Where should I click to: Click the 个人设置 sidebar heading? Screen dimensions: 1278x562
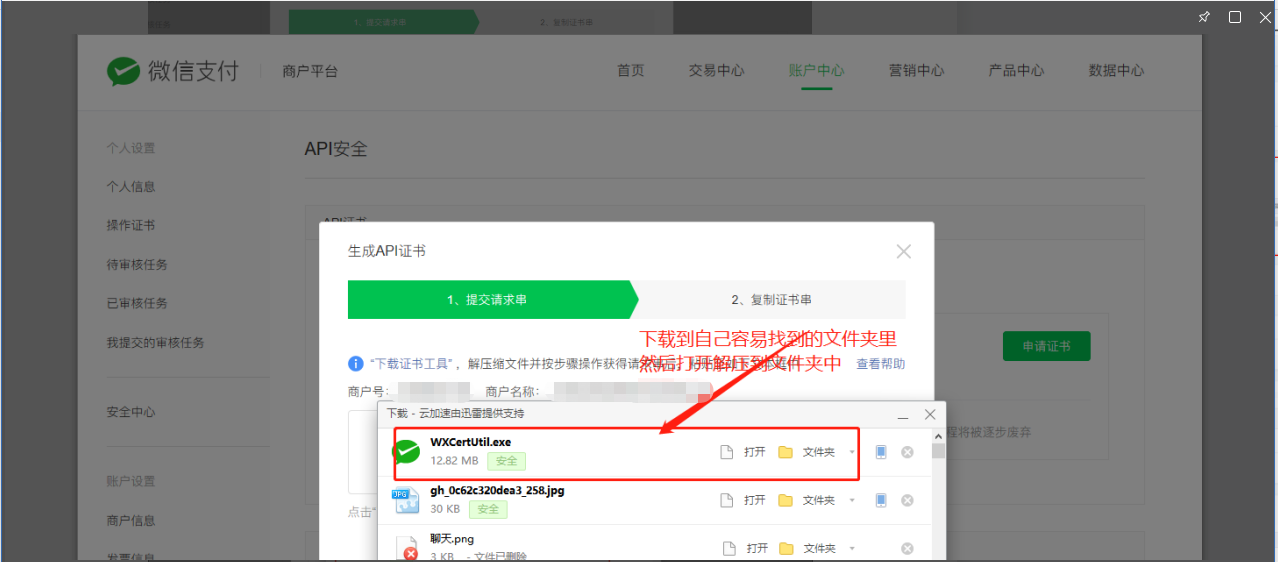[x=131, y=148]
